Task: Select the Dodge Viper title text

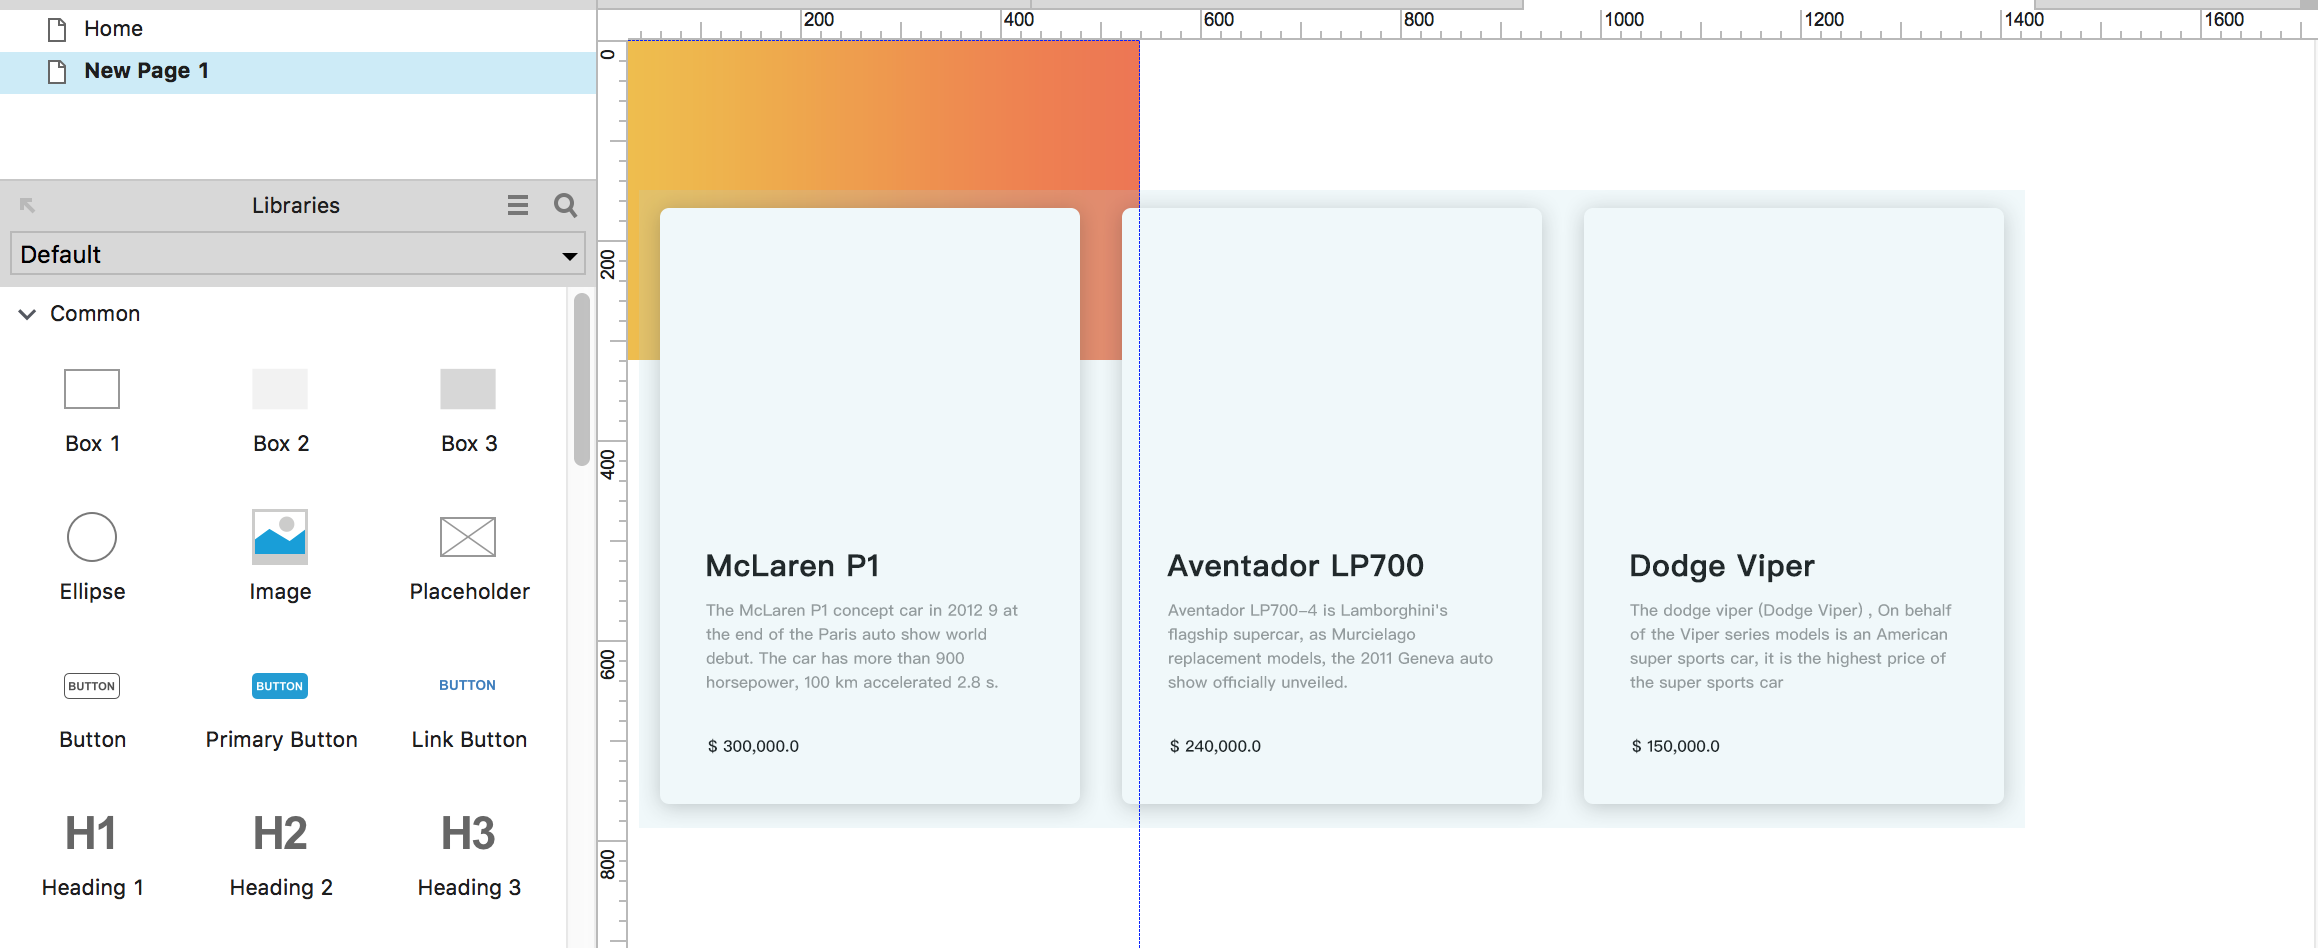Action: [x=1721, y=566]
